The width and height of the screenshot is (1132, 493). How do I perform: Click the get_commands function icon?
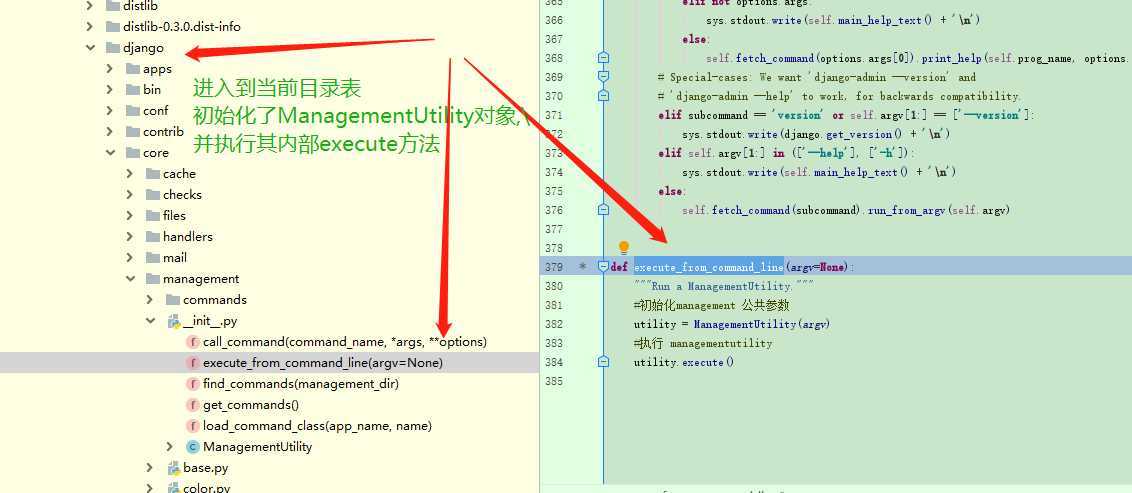pyautogui.click(x=193, y=404)
